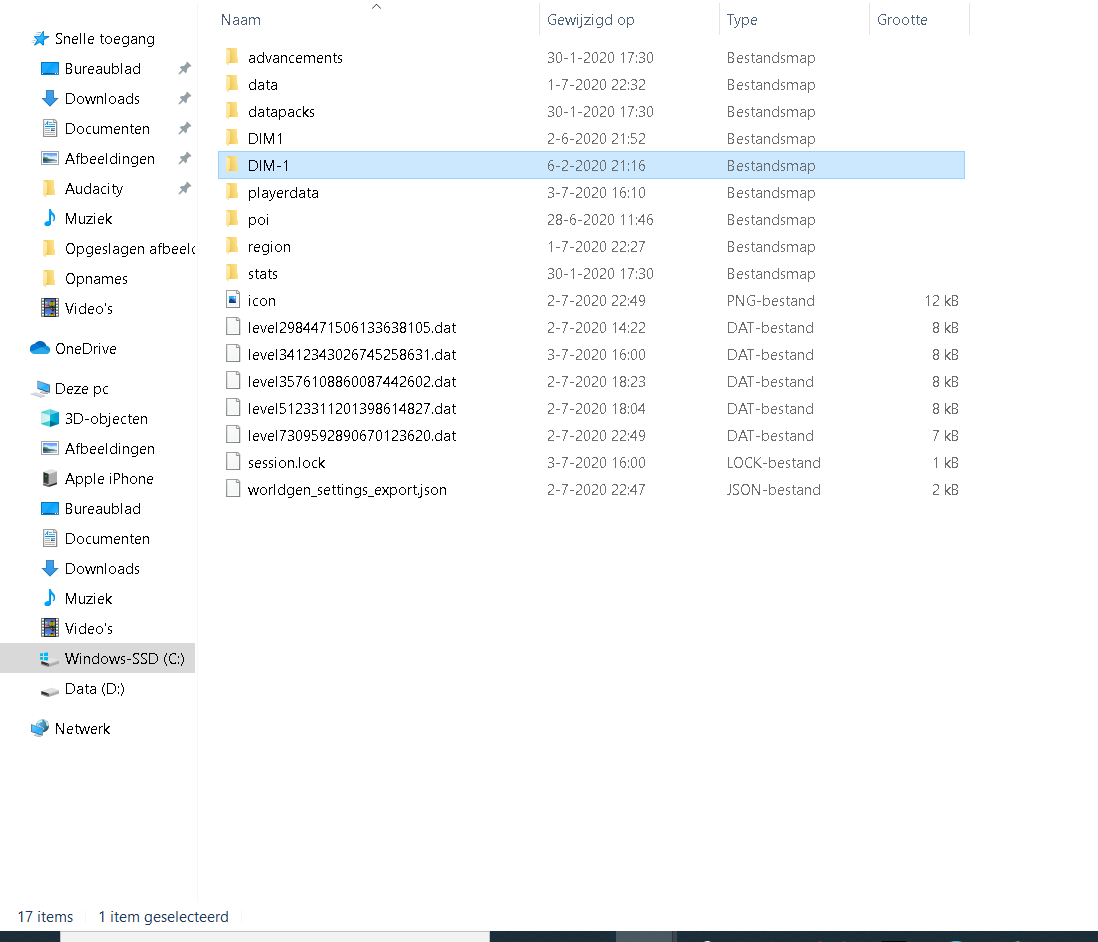
Task: Click the session.lock file icon
Action: [x=232, y=462]
